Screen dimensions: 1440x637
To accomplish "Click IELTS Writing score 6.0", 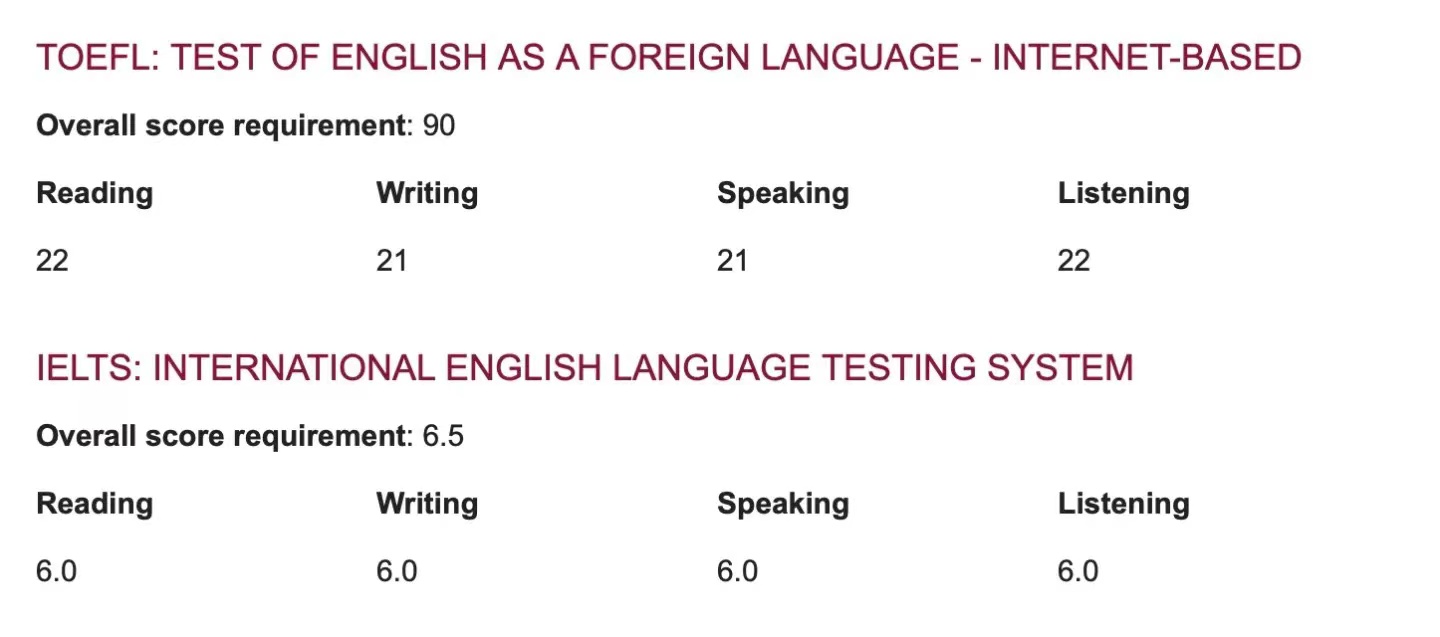I will pyautogui.click(x=397, y=571).
